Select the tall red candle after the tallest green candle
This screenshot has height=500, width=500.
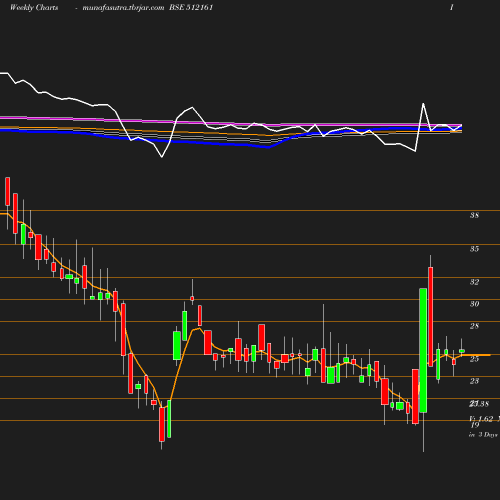tap(431, 317)
